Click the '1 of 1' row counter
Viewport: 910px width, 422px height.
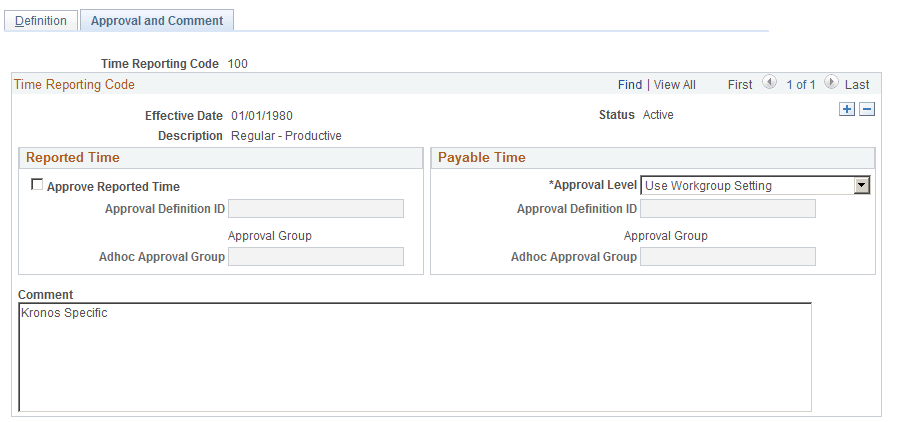(x=801, y=85)
